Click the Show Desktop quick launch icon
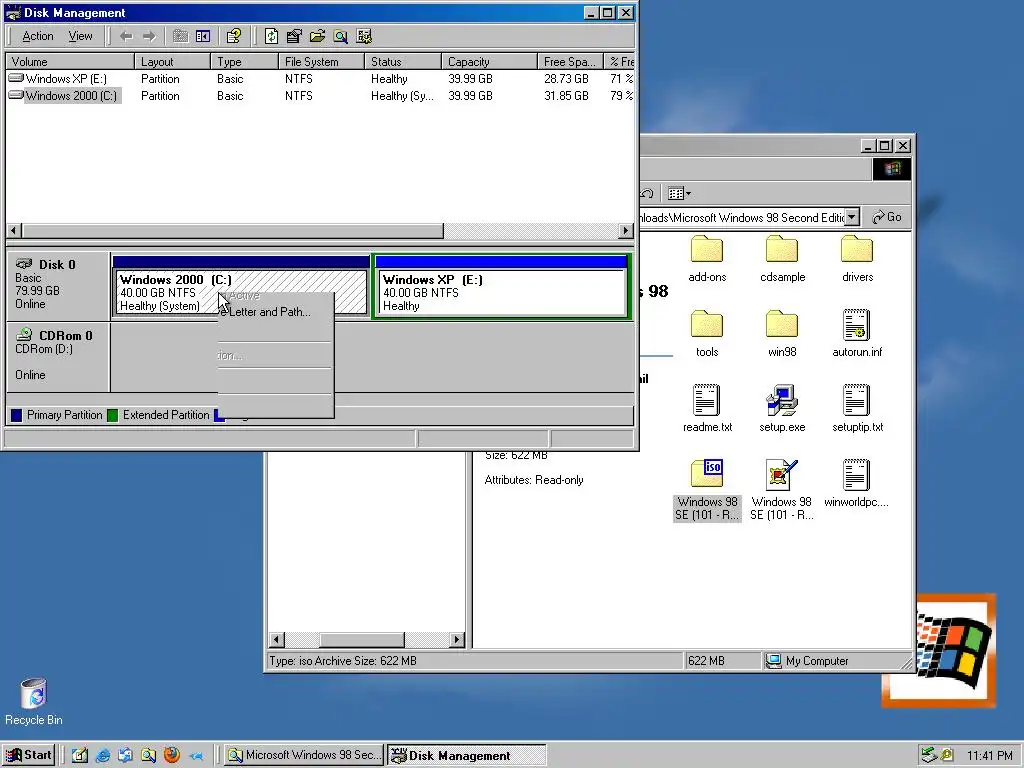The image size is (1024, 768). [x=80, y=755]
